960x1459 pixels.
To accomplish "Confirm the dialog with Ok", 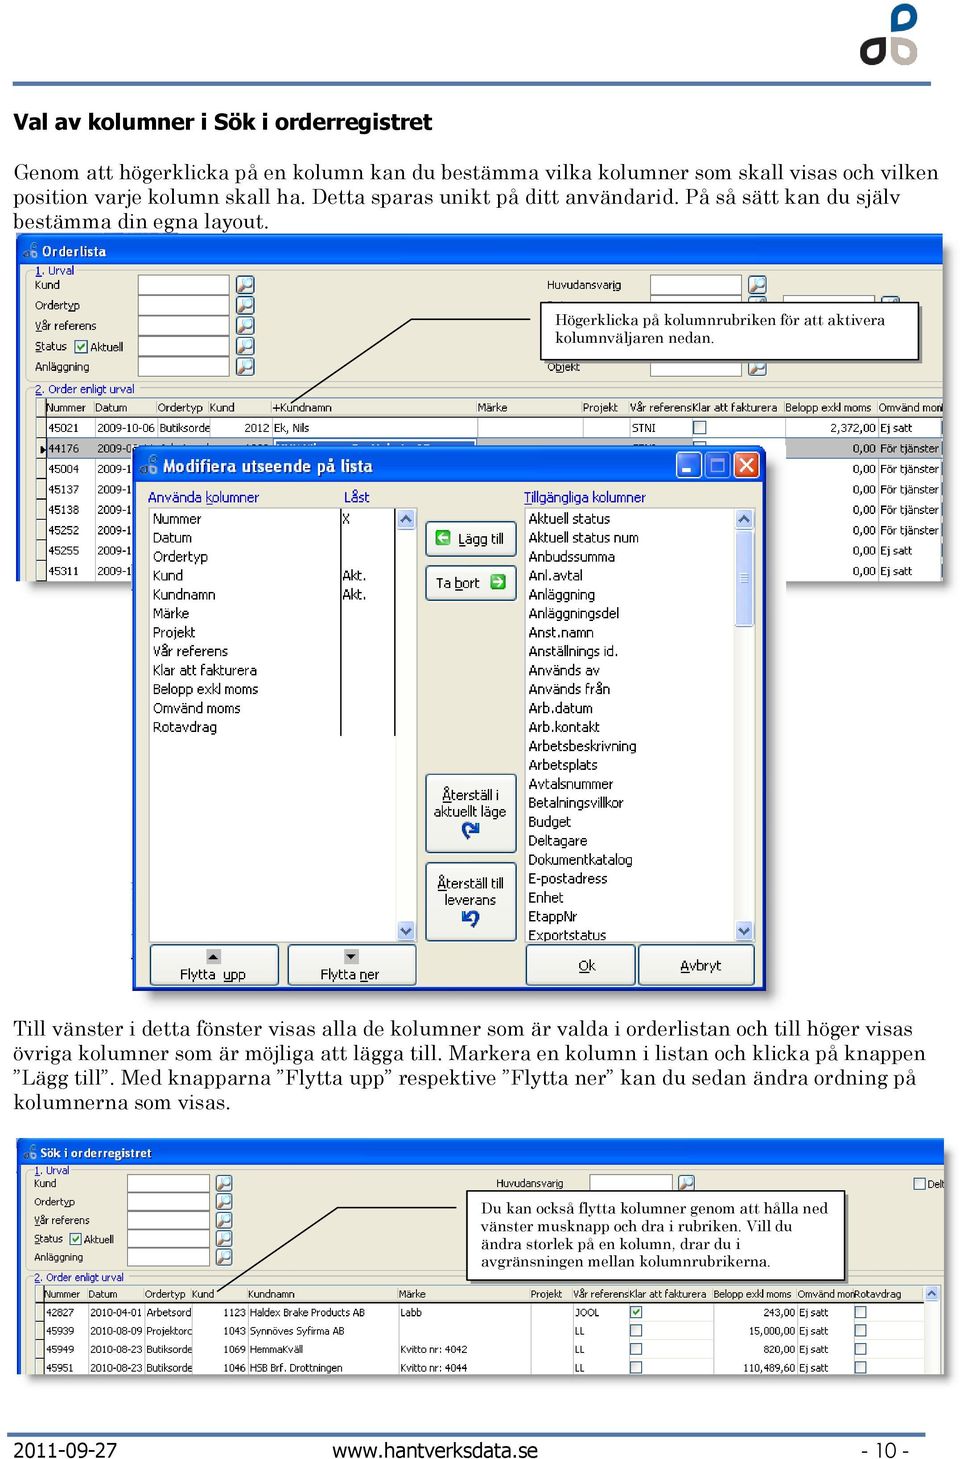I will pos(581,966).
